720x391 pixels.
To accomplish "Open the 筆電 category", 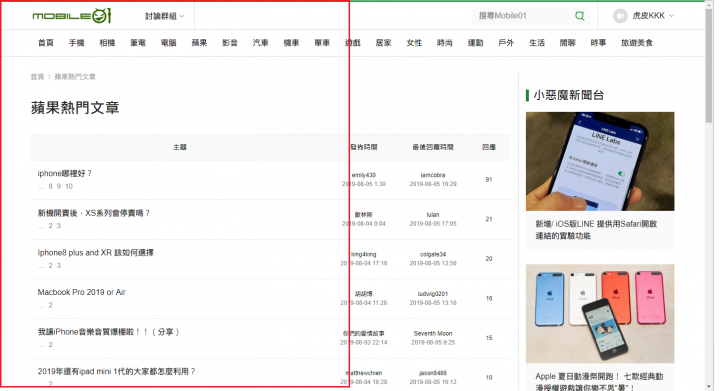I will [138, 43].
